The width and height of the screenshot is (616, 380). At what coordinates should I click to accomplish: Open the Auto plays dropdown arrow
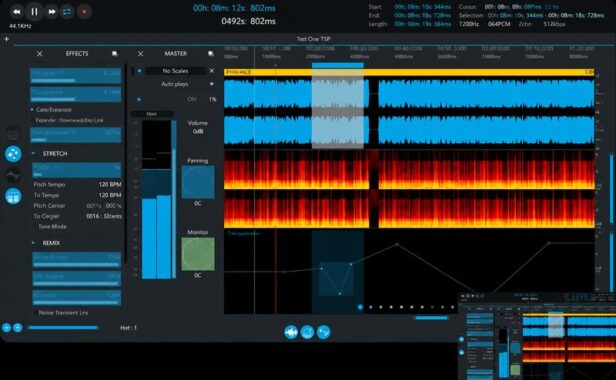(x=212, y=84)
